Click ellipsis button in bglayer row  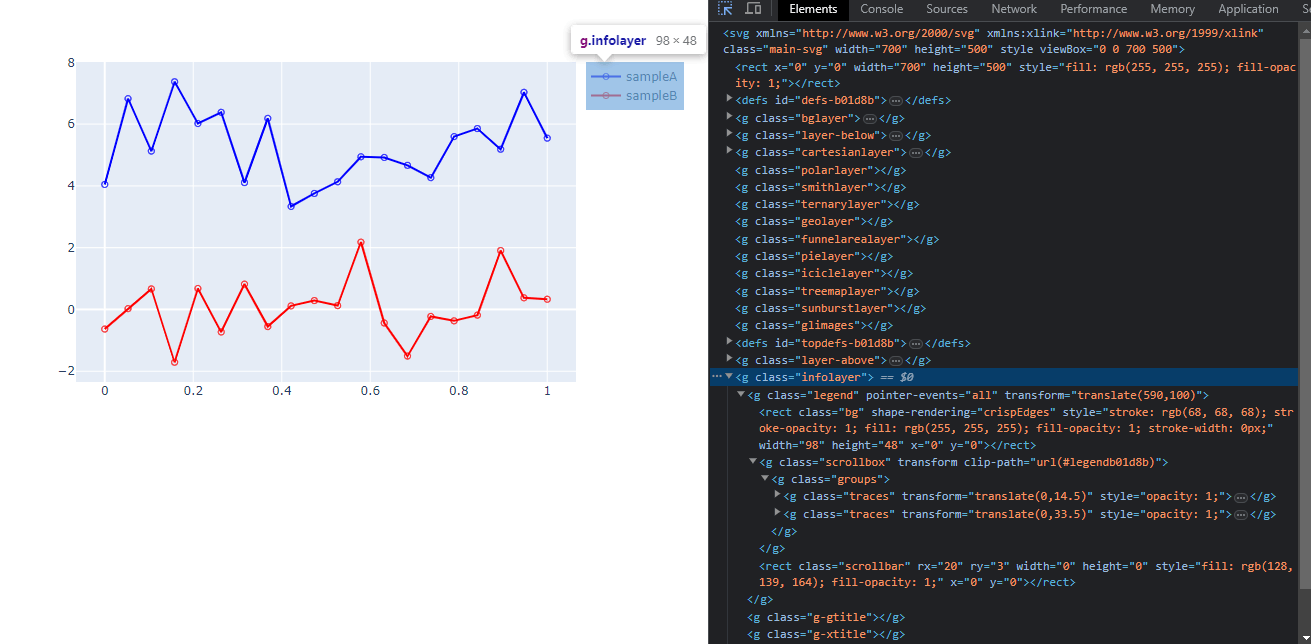point(868,118)
